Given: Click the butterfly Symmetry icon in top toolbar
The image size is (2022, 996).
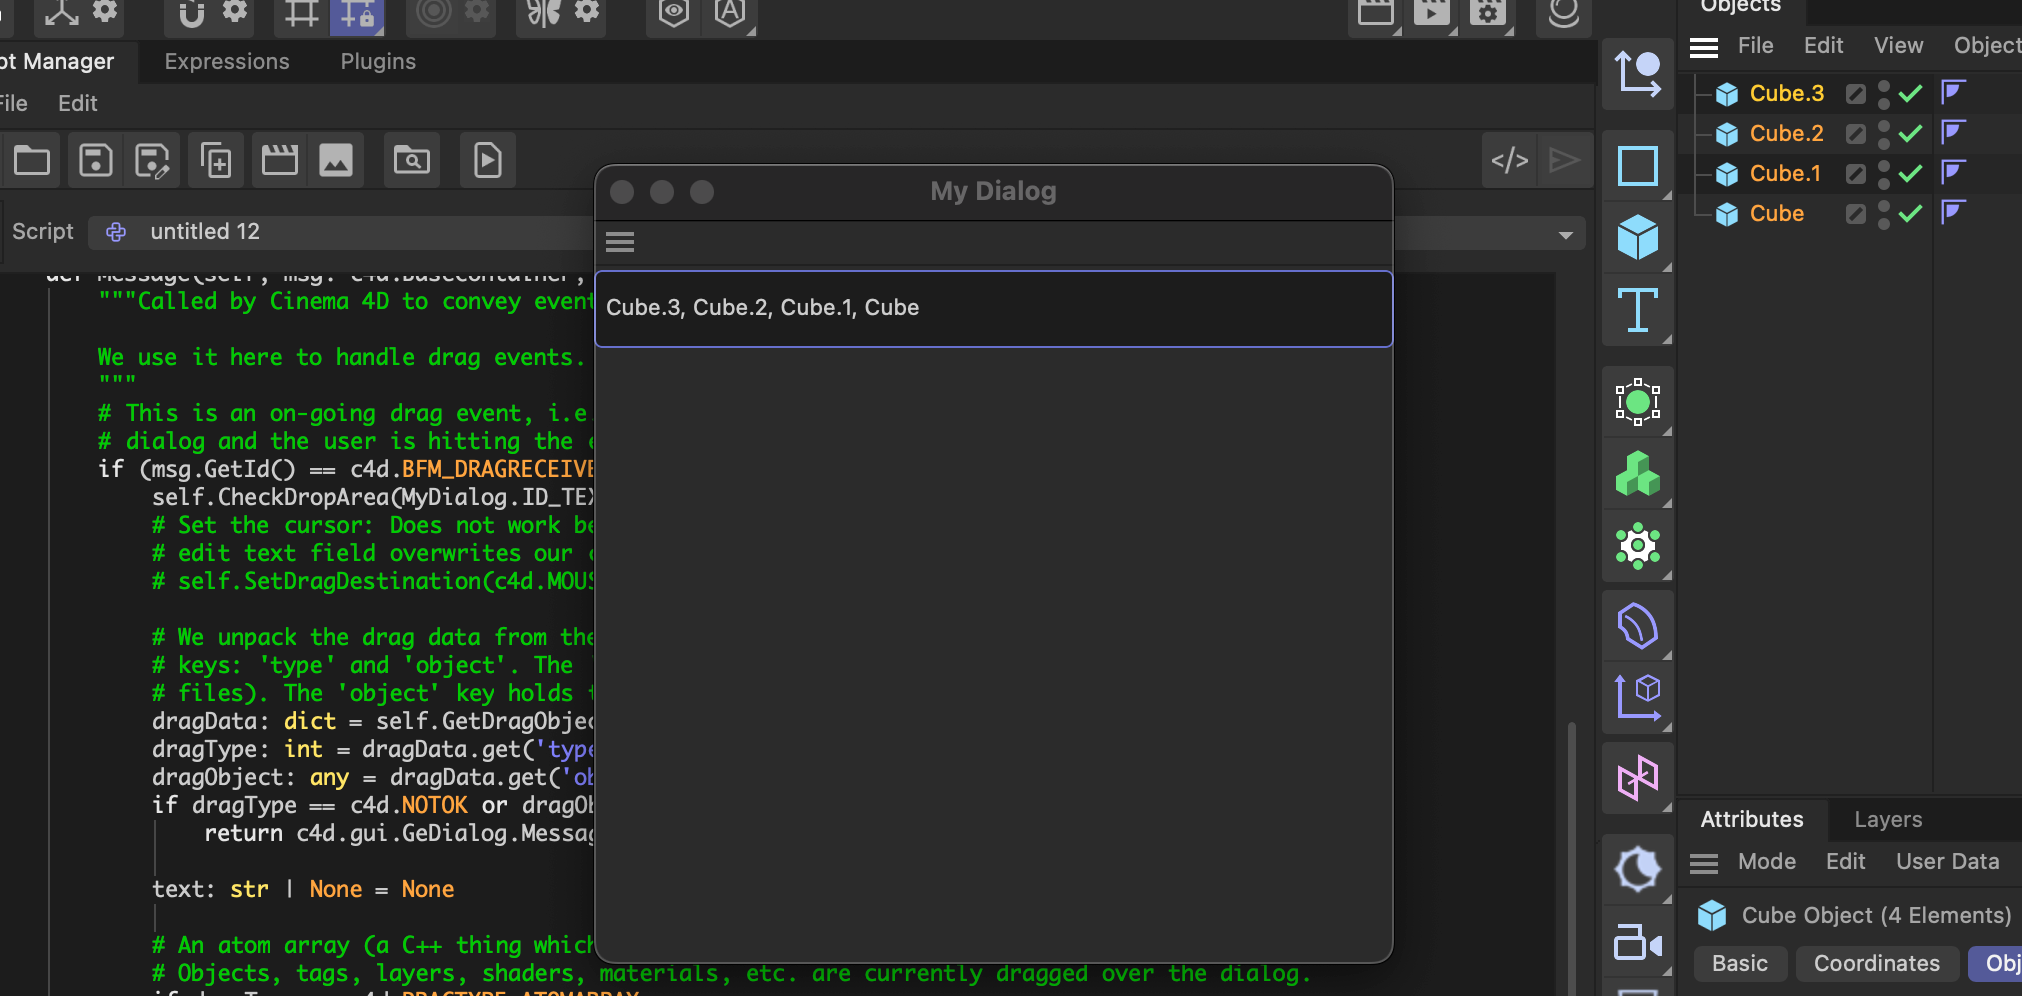Looking at the screenshot, I should 543,13.
